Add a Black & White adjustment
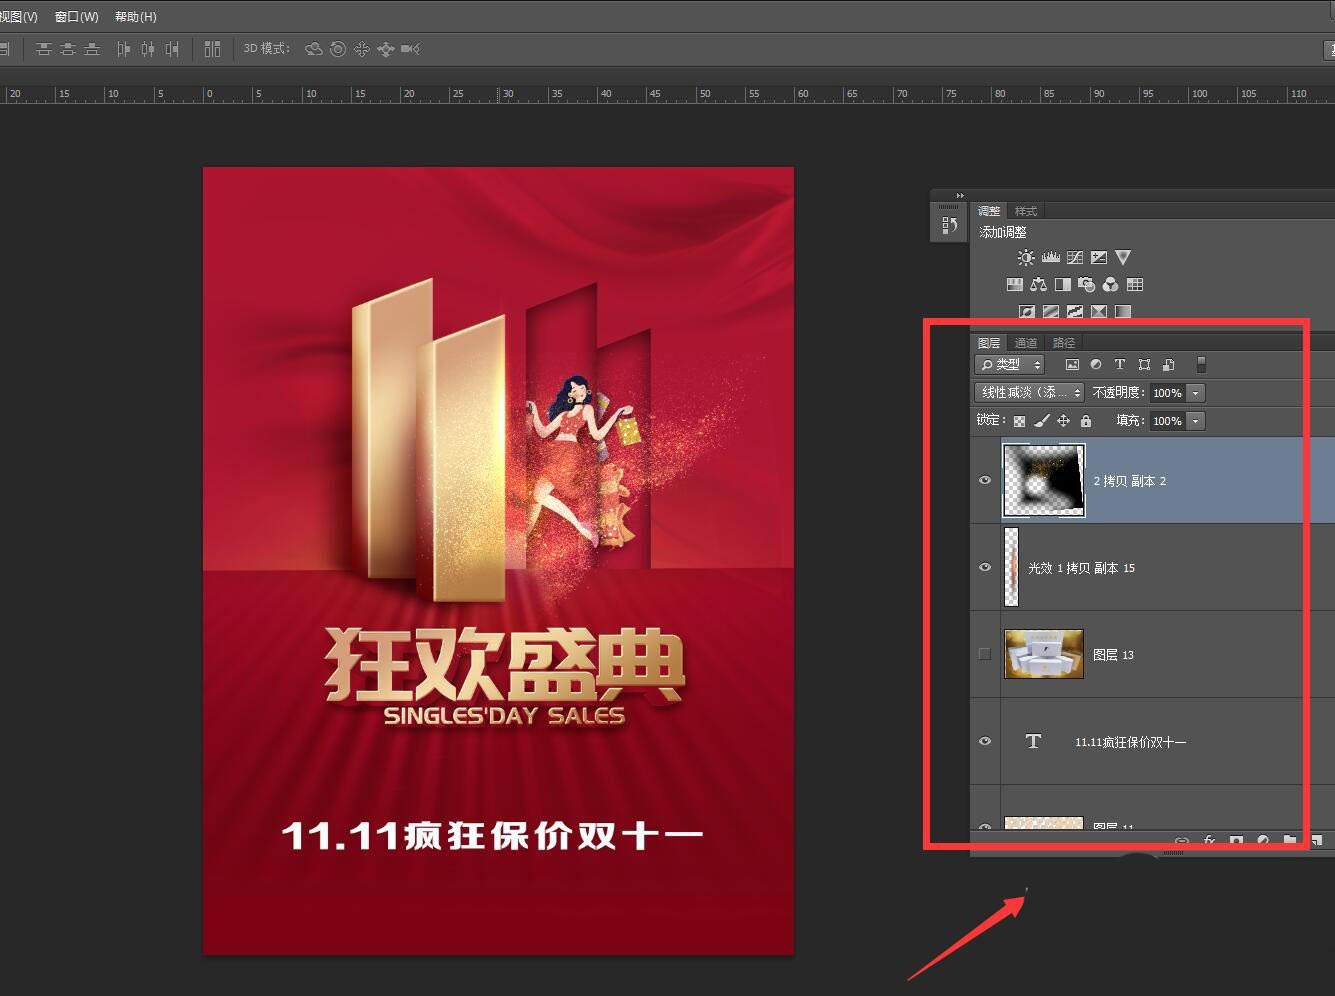 [1062, 285]
